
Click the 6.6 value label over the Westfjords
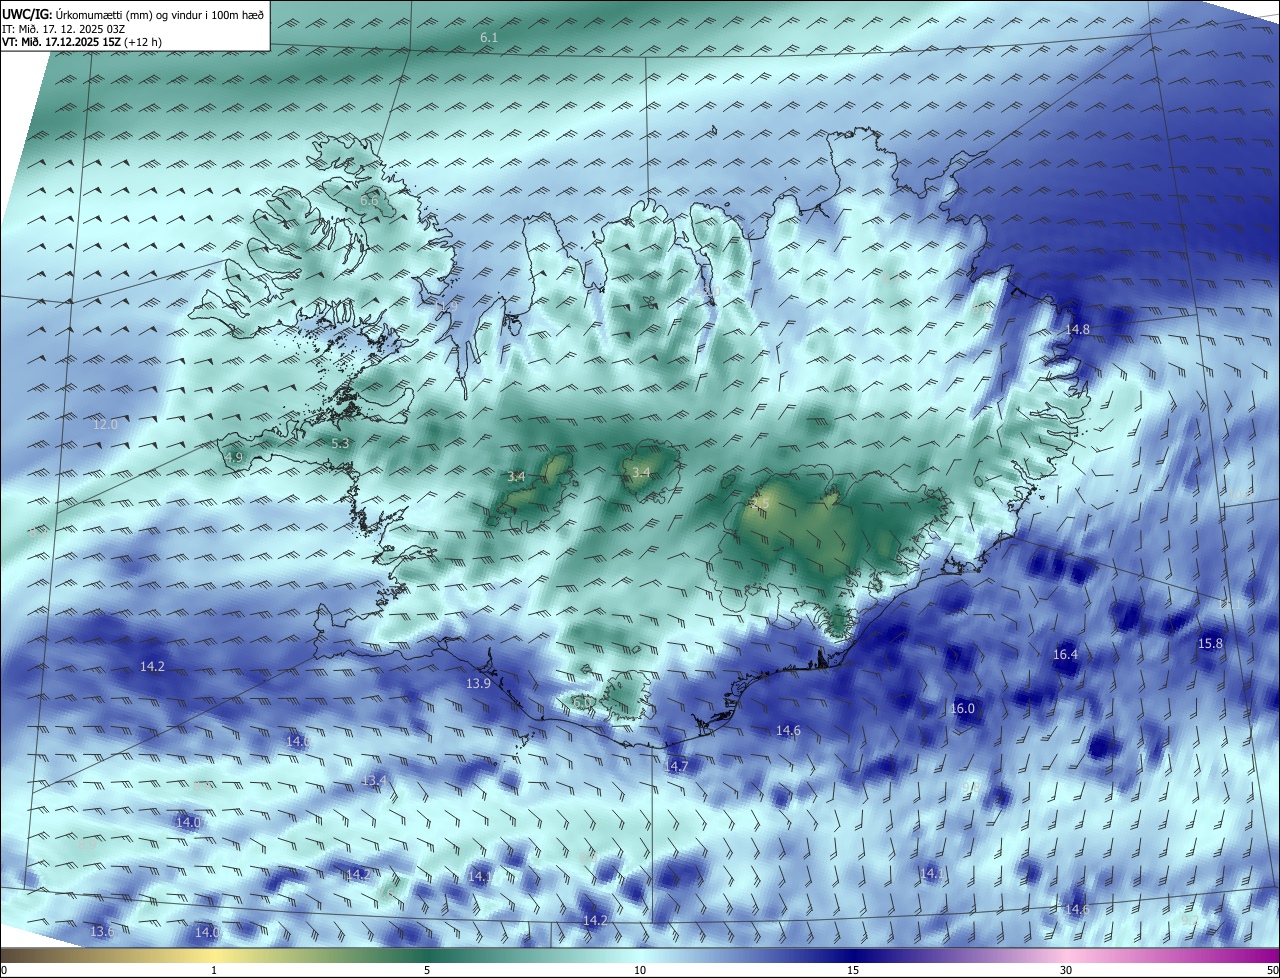coord(369,201)
